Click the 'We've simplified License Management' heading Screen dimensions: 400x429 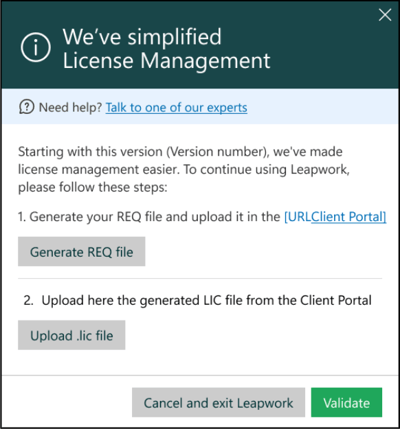[x=166, y=49]
